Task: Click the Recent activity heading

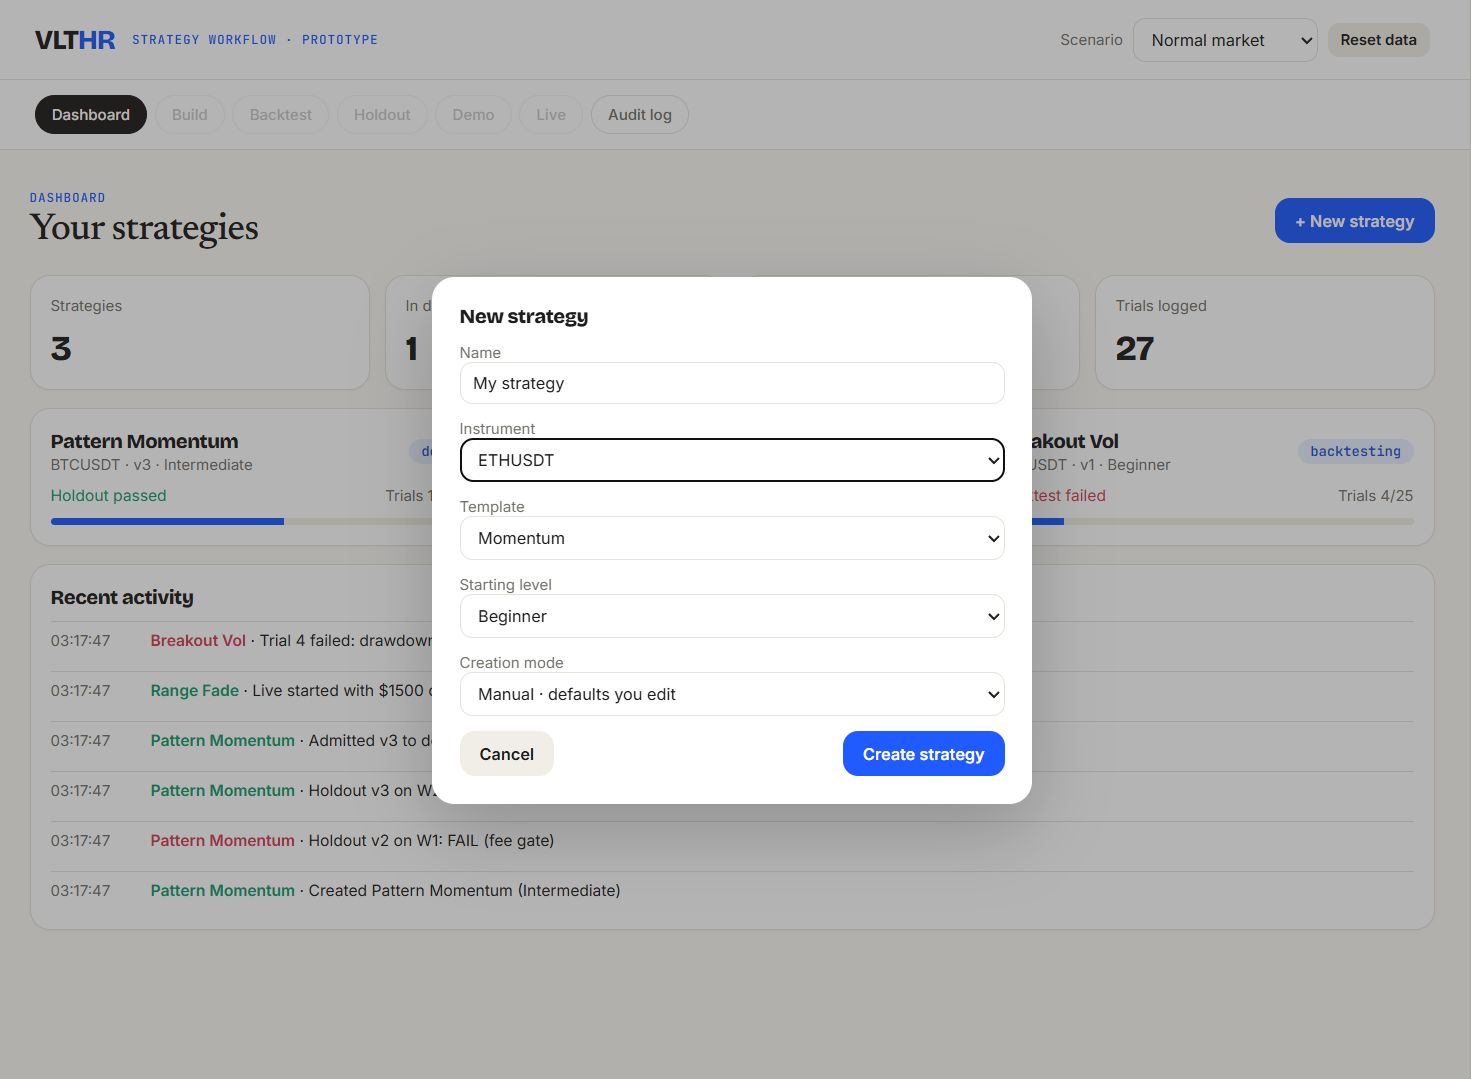Action: tap(122, 597)
